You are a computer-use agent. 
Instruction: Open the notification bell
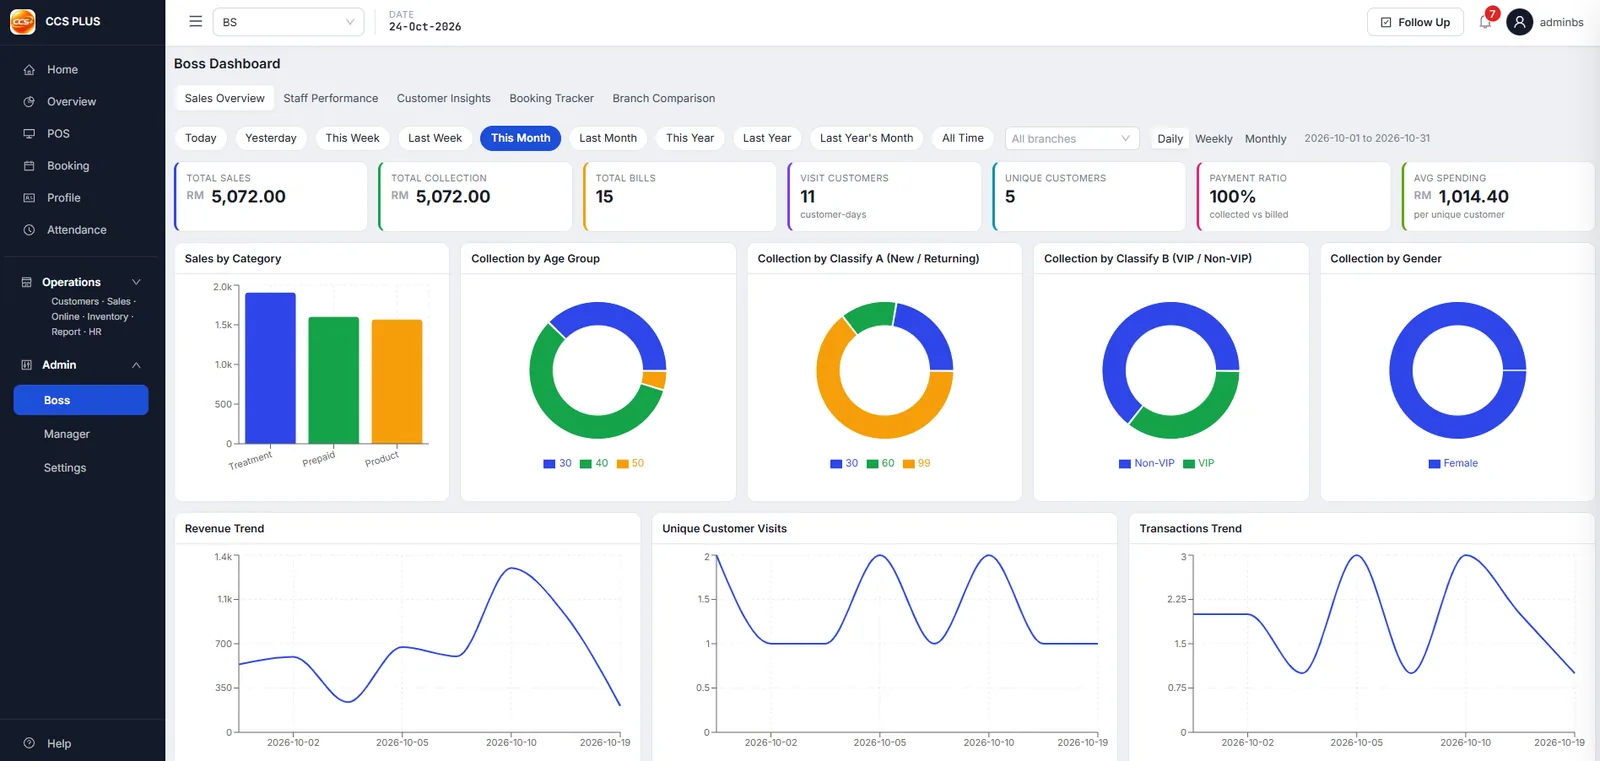[x=1485, y=22]
